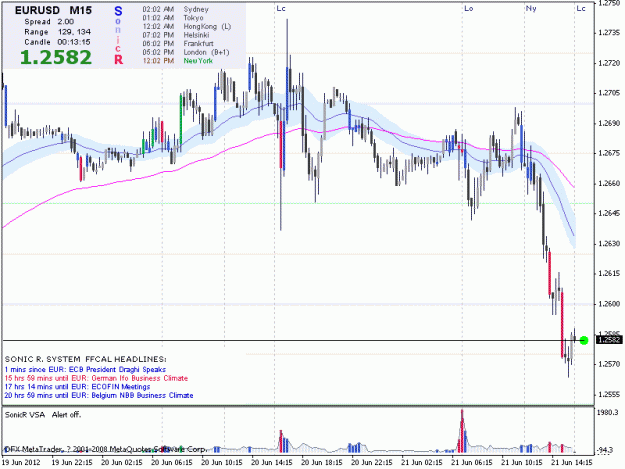Click the 19 Jun 22:15 time label
Viewport: 625px width, 469px height.
point(72,463)
